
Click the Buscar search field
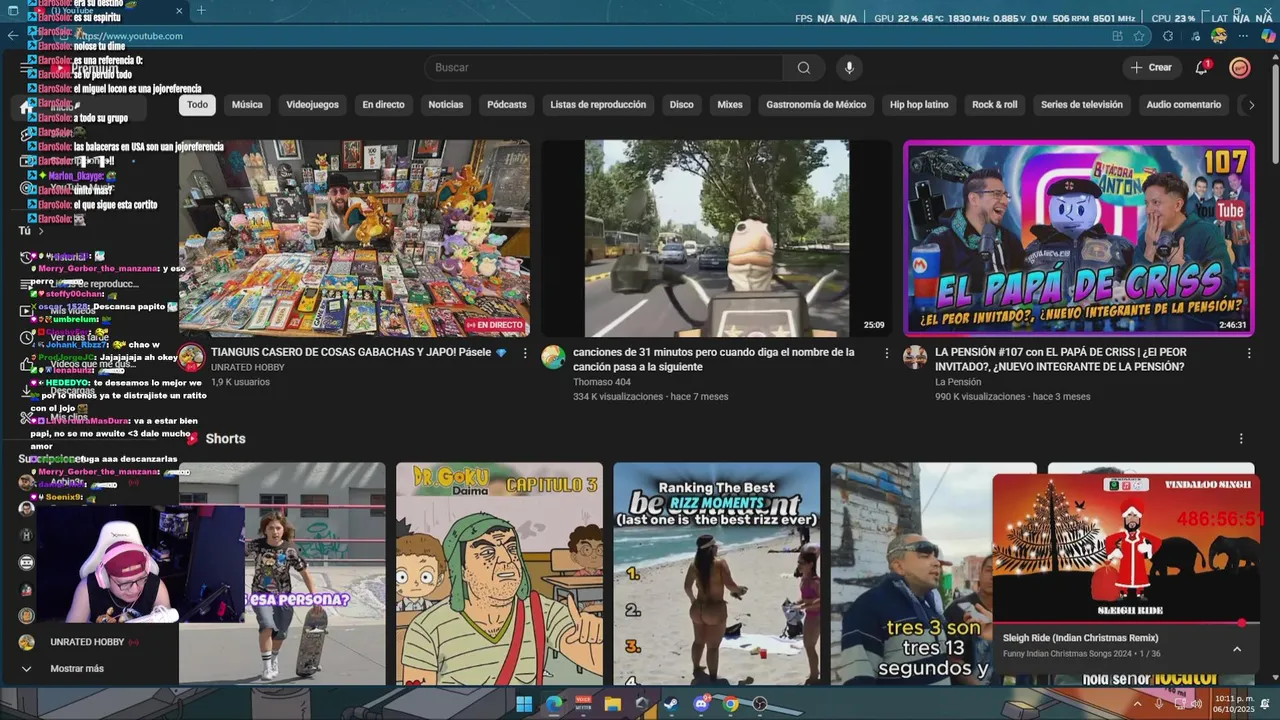pyautogui.click(x=604, y=68)
